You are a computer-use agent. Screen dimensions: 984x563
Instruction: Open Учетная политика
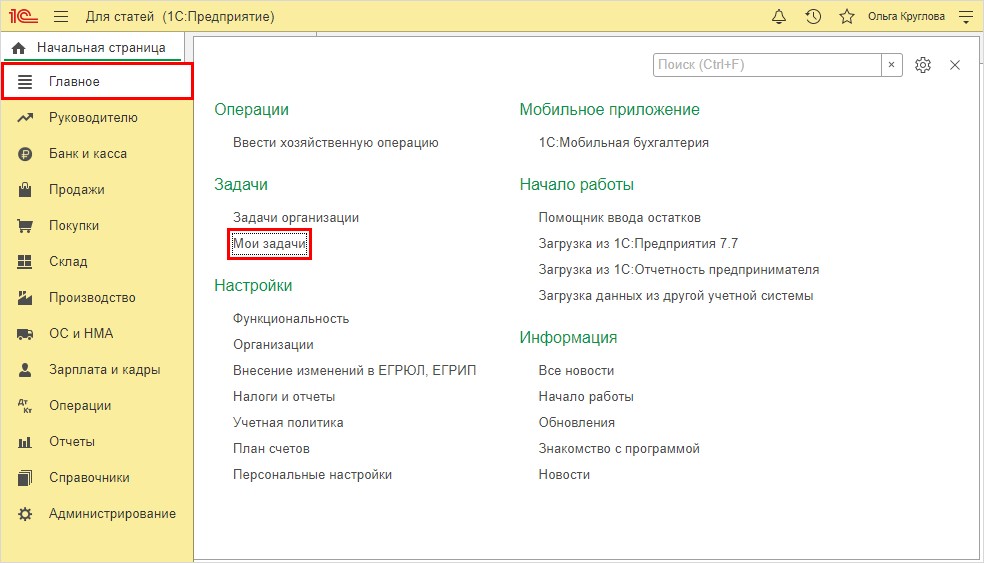tap(288, 422)
